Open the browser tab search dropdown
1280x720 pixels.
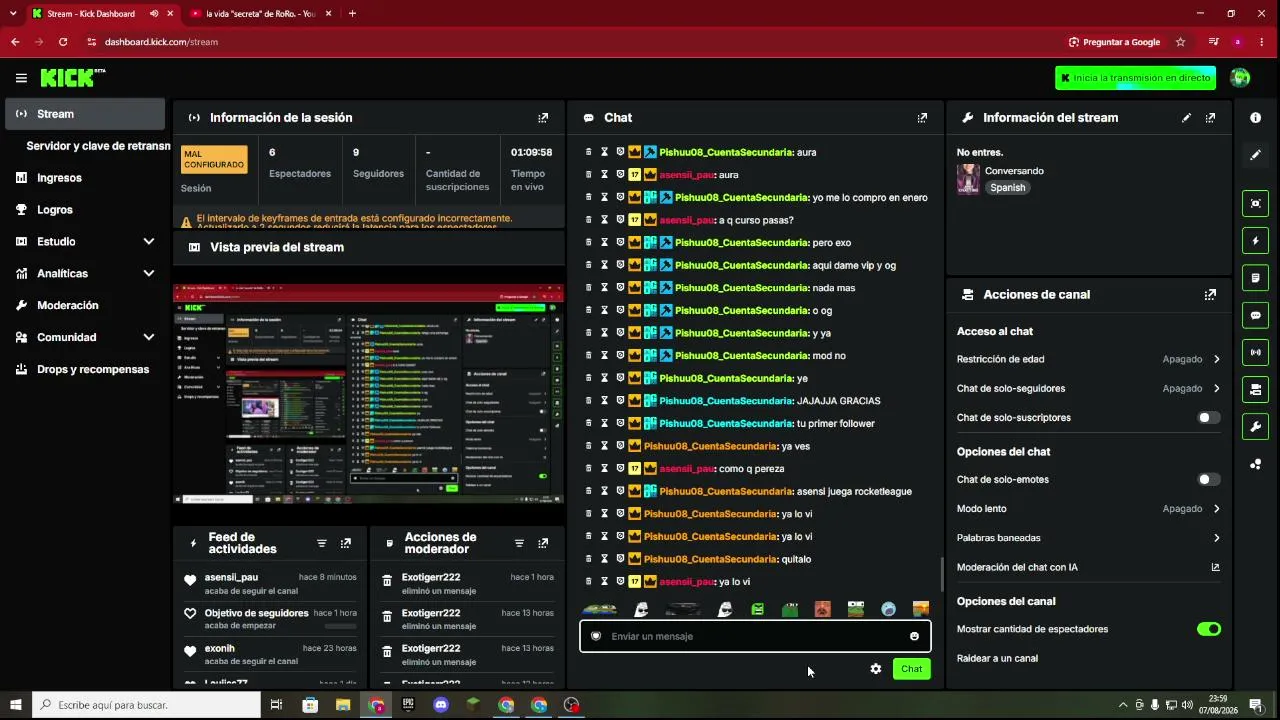[x=13, y=14]
